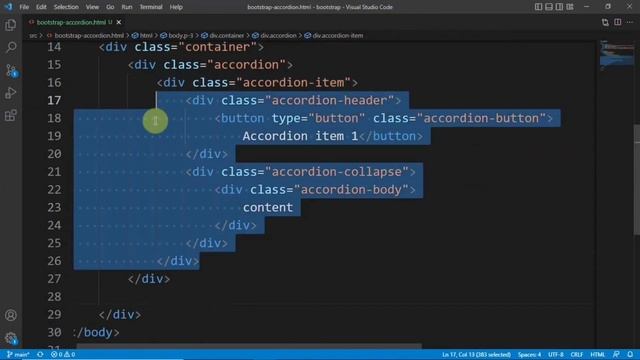This screenshot has height=360, width=640.
Task: Click the Synchronize Changes status icon
Action: click(x=40, y=355)
